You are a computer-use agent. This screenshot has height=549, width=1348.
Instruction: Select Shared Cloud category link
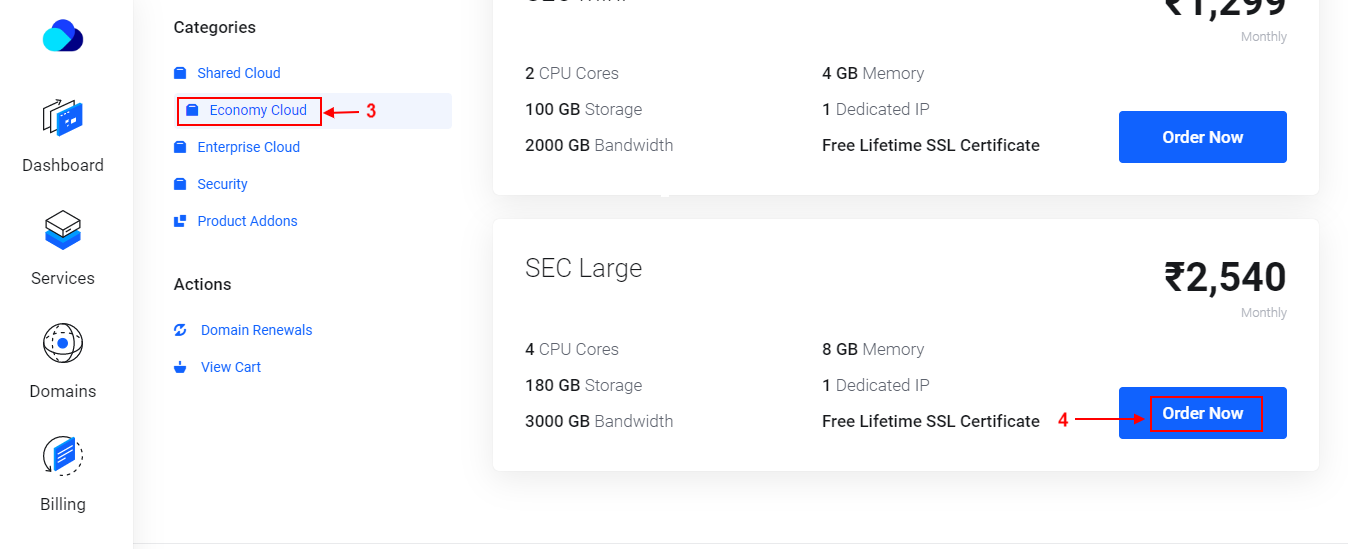pyautogui.click(x=238, y=73)
